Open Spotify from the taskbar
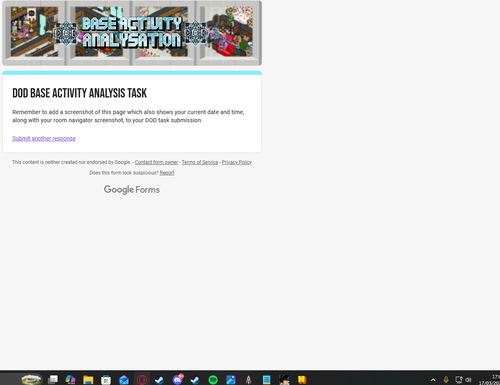Screen dimensions: 500x385 (213, 379)
